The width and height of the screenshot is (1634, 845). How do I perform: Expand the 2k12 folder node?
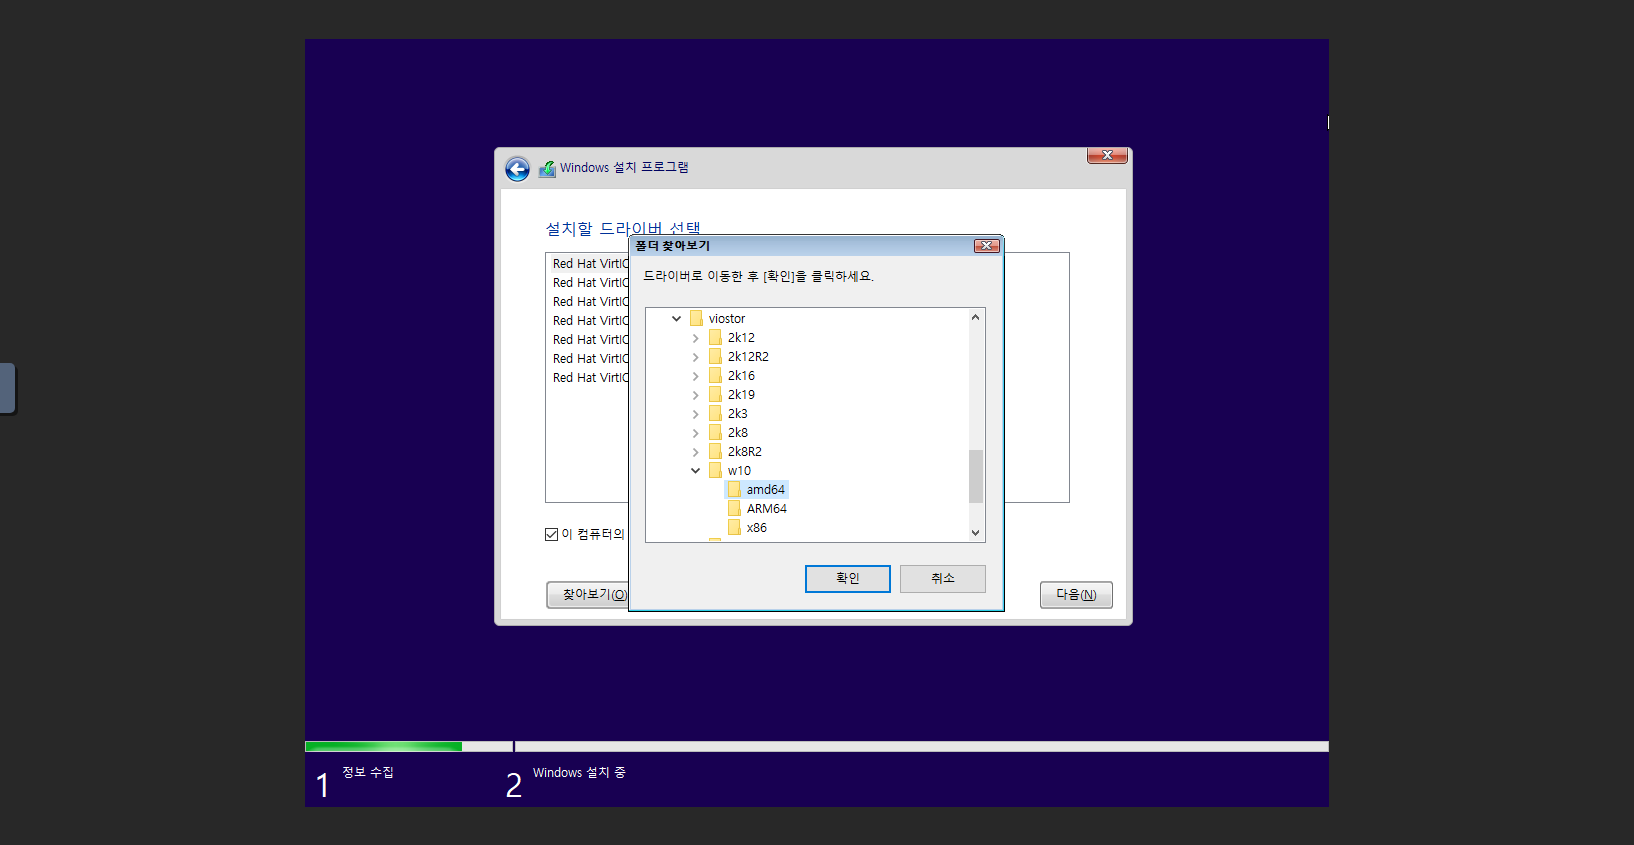point(695,338)
